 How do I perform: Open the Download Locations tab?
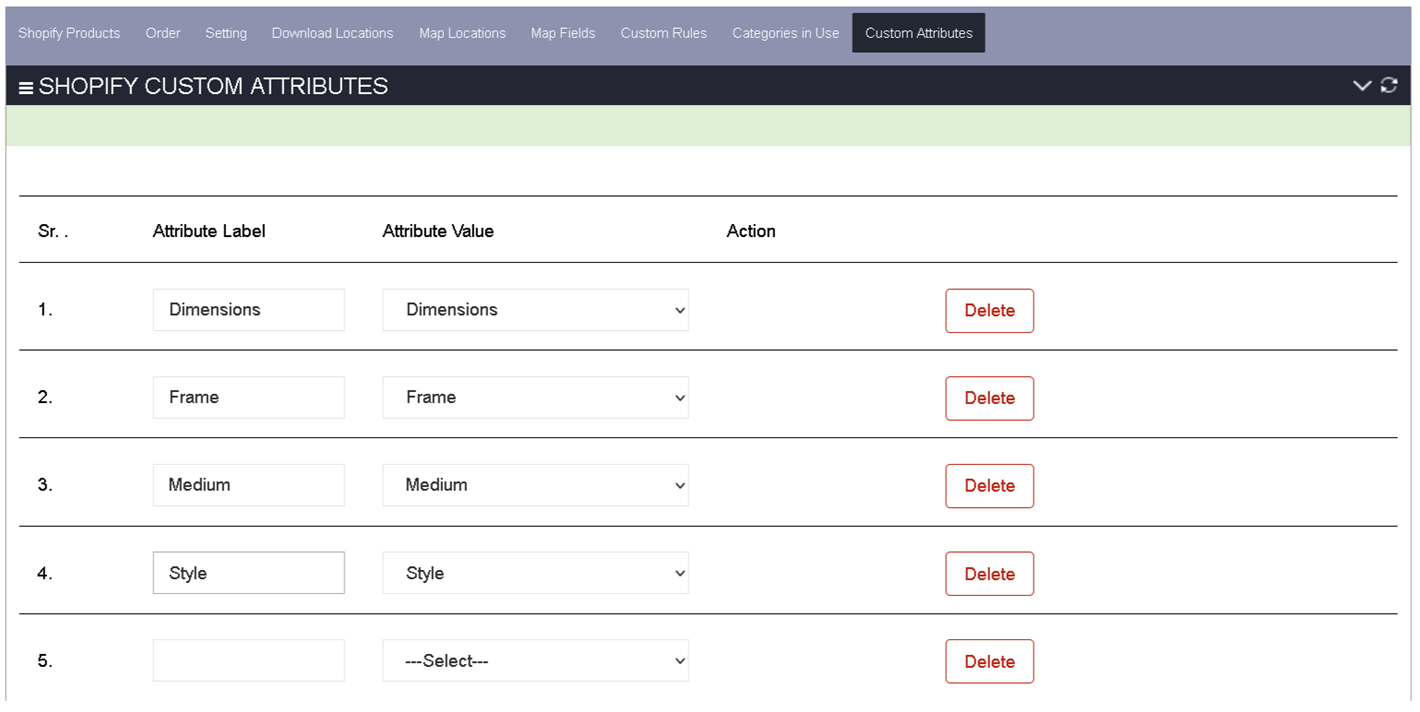(333, 33)
